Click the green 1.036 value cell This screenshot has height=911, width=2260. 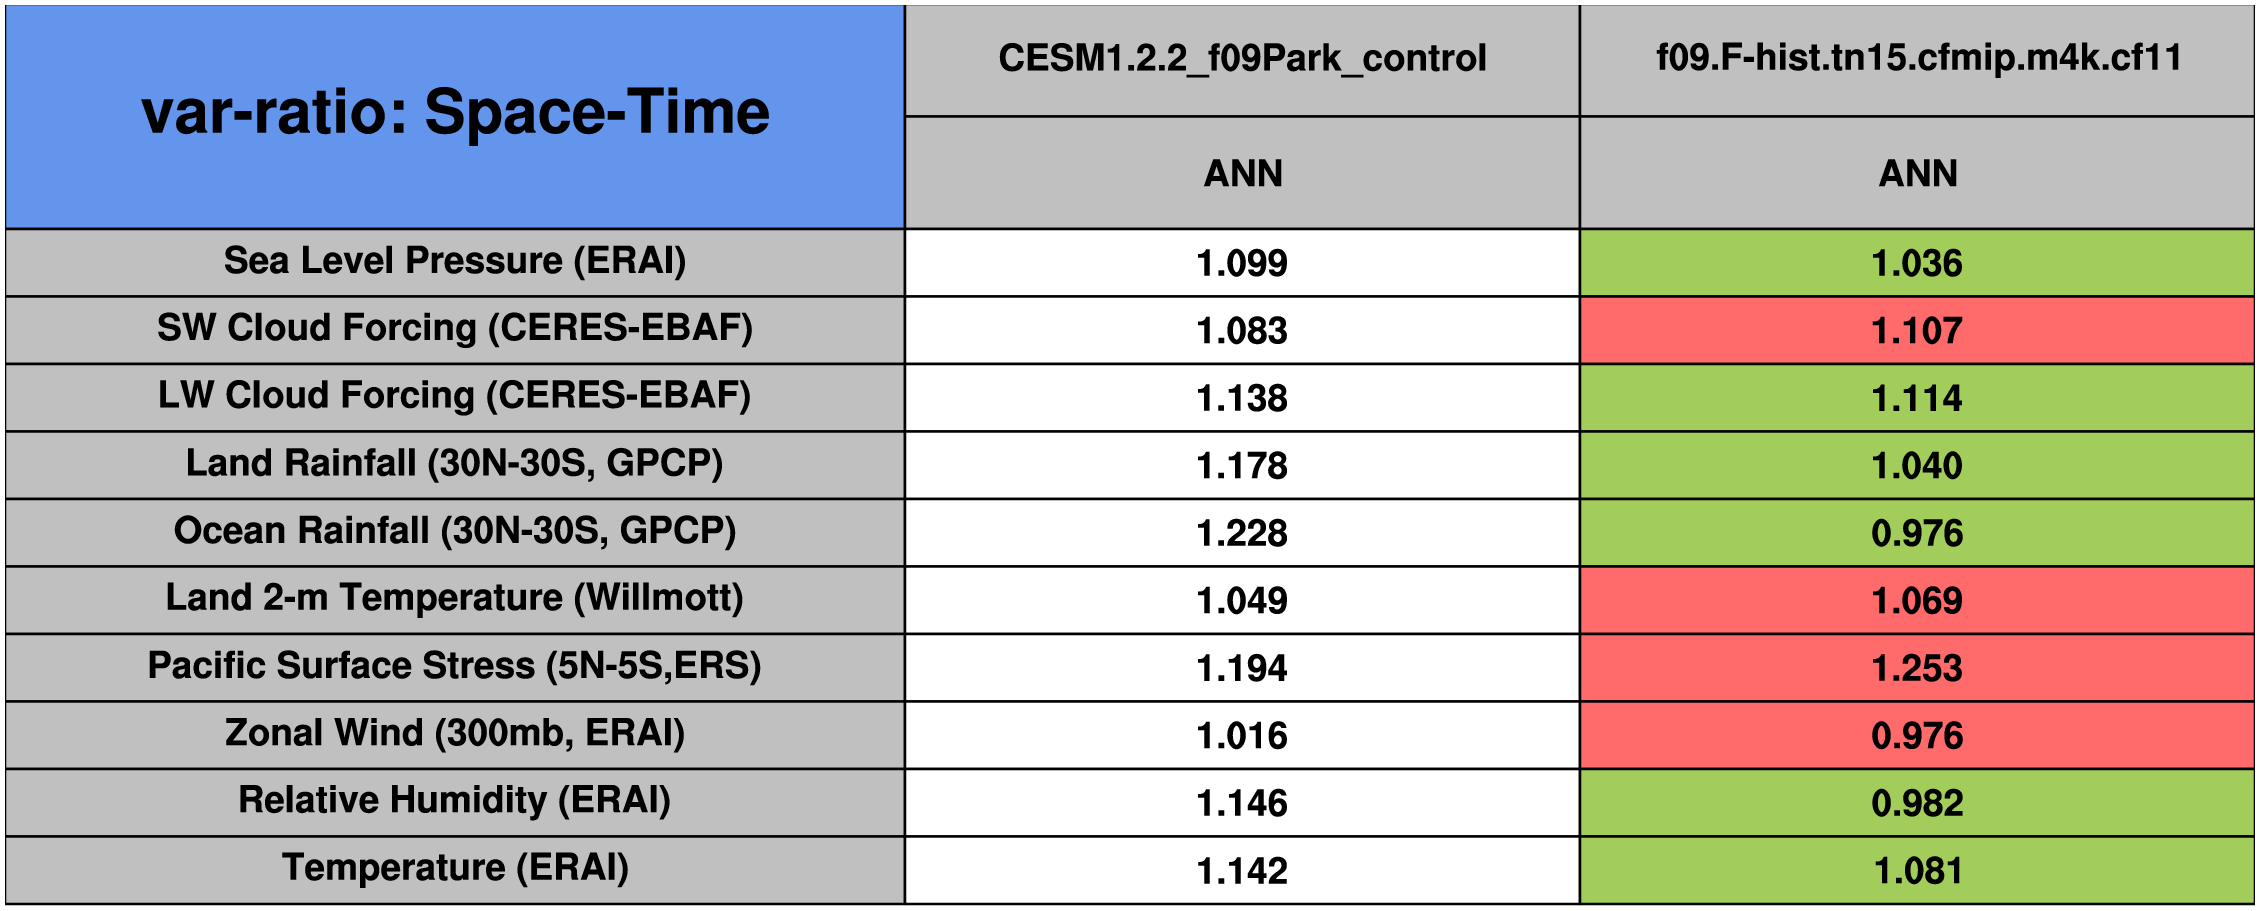tap(1917, 263)
